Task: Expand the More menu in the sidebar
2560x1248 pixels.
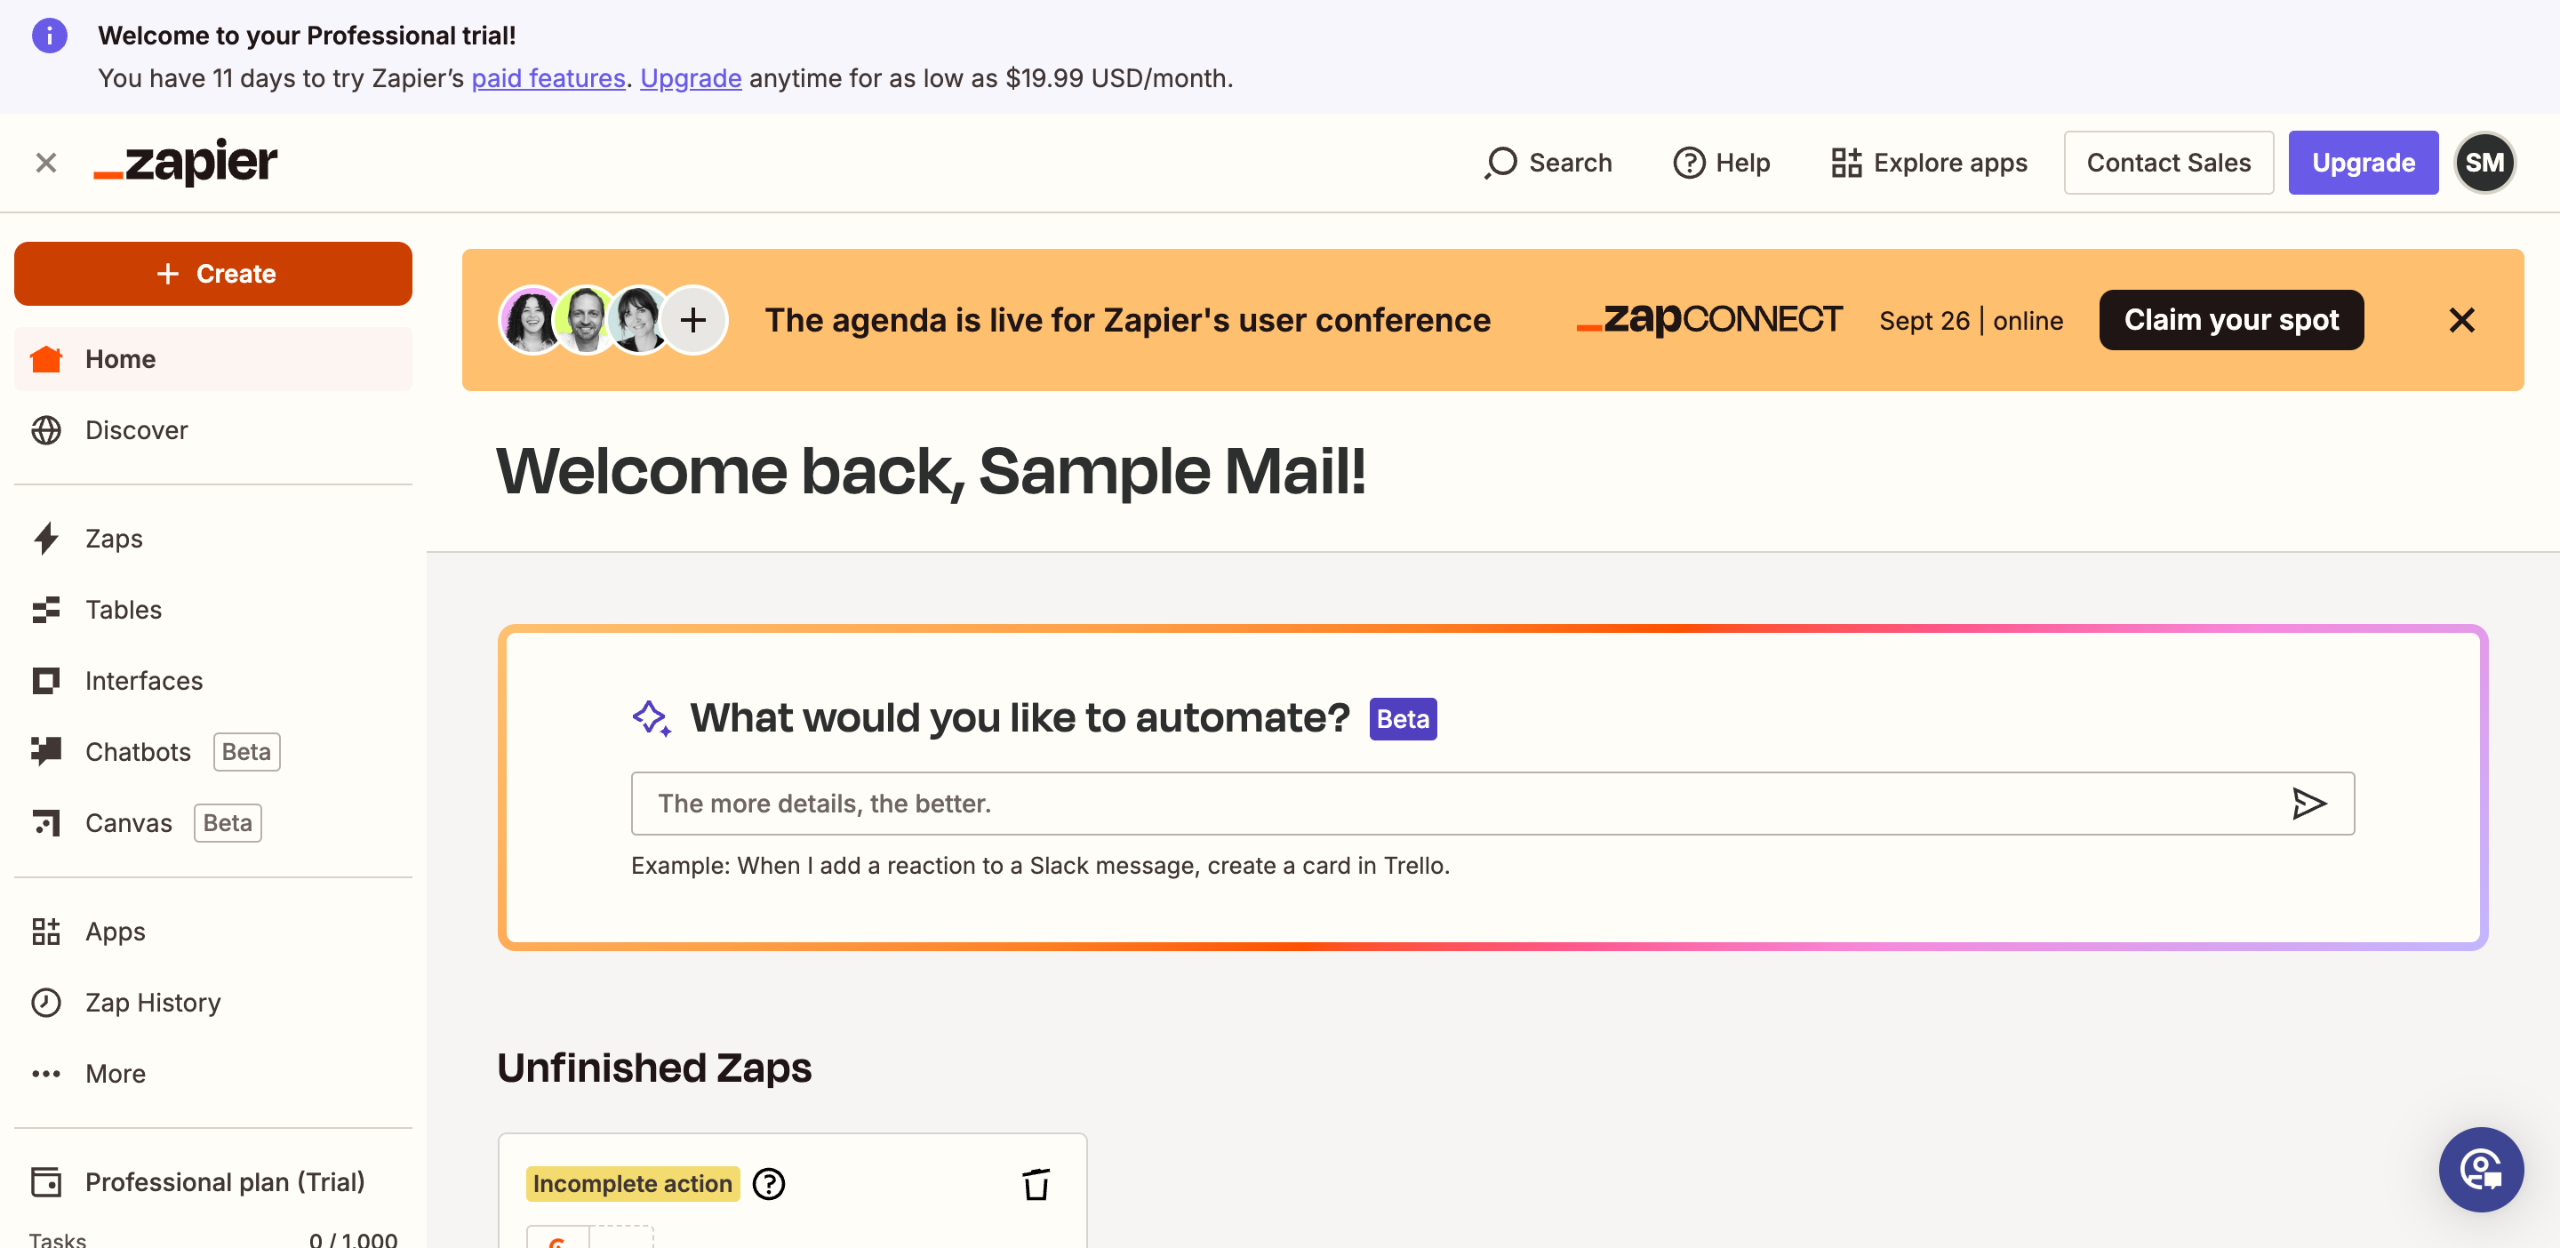Action: tap(115, 1073)
